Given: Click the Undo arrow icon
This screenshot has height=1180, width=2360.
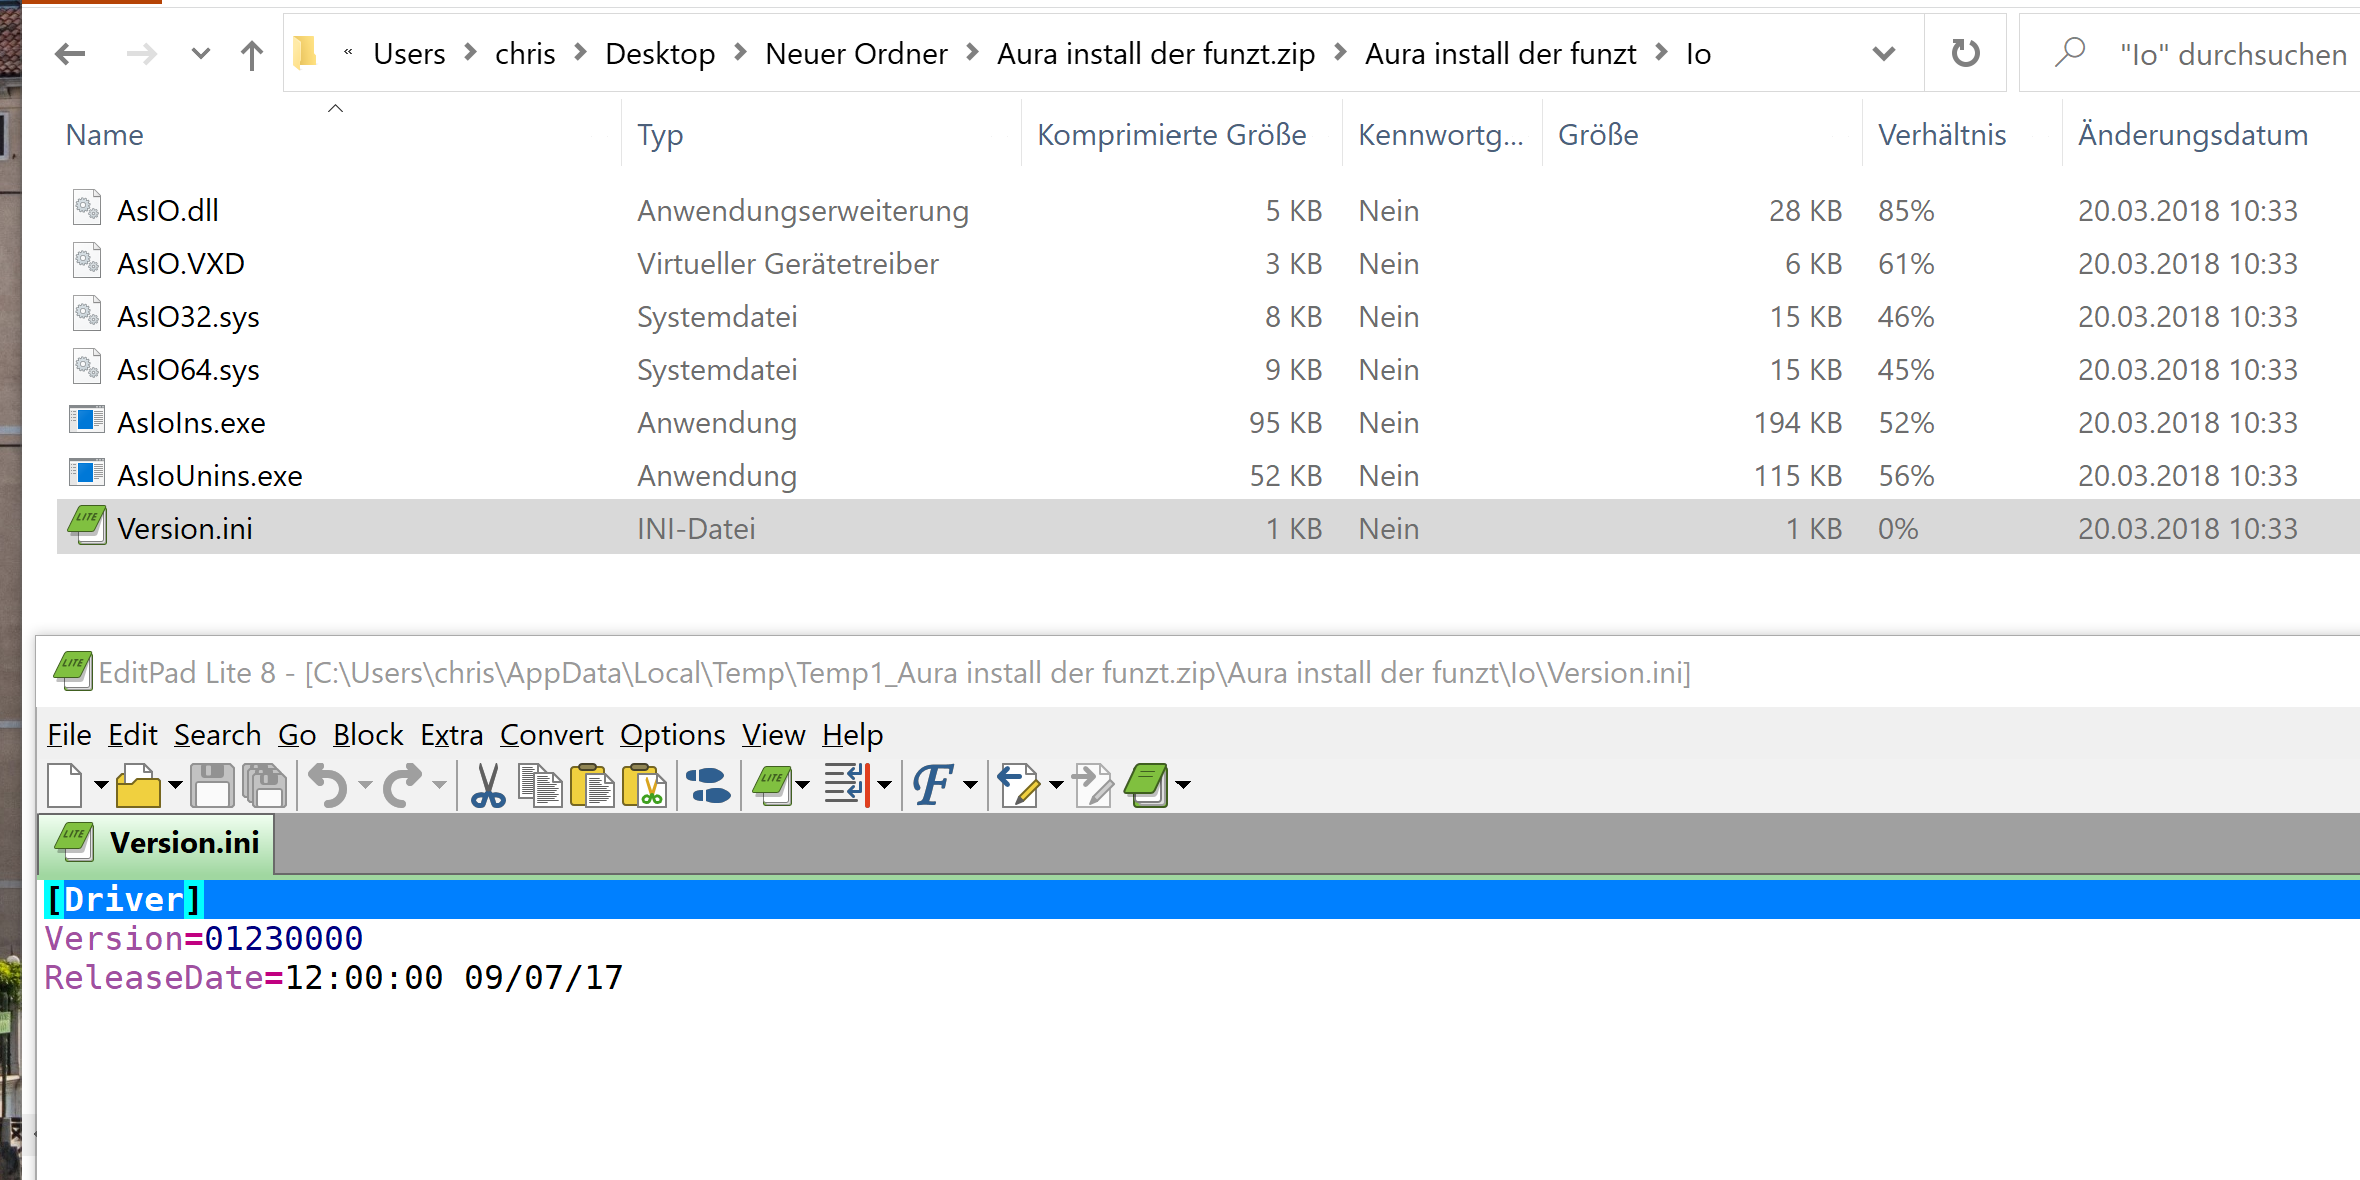Looking at the screenshot, I should point(328,785).
